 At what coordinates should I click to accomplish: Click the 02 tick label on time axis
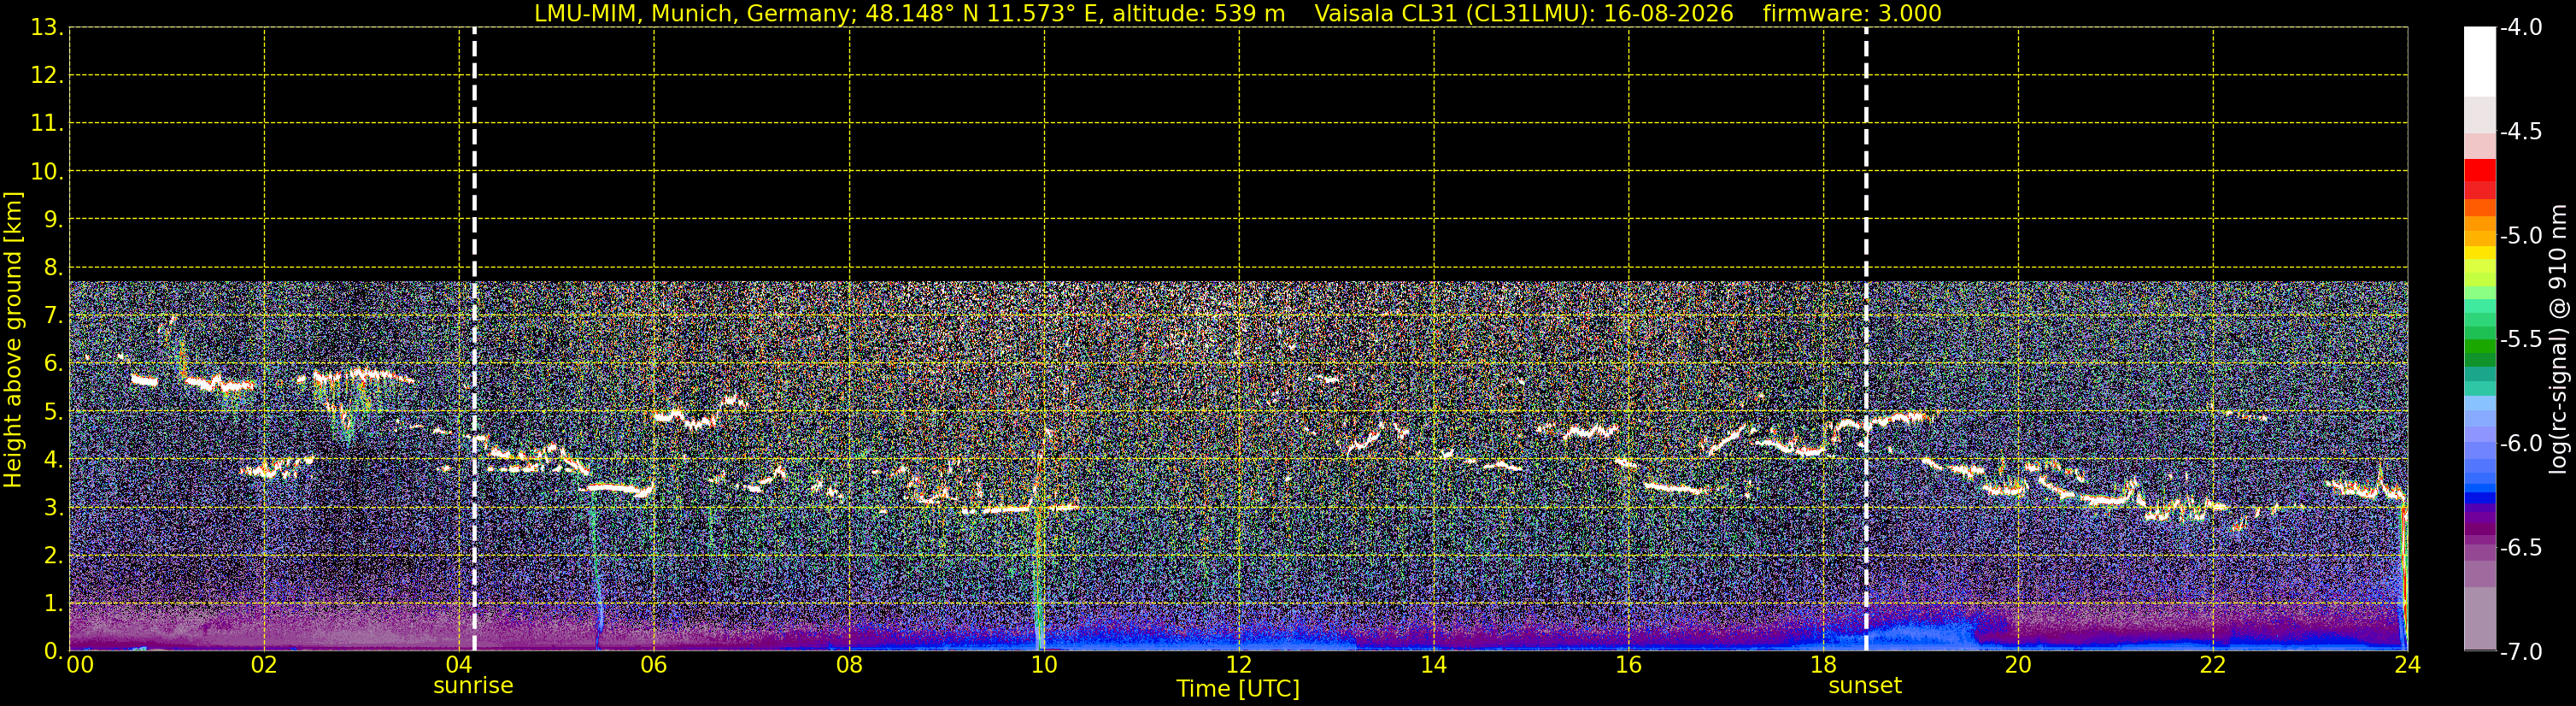click(264, 665)
